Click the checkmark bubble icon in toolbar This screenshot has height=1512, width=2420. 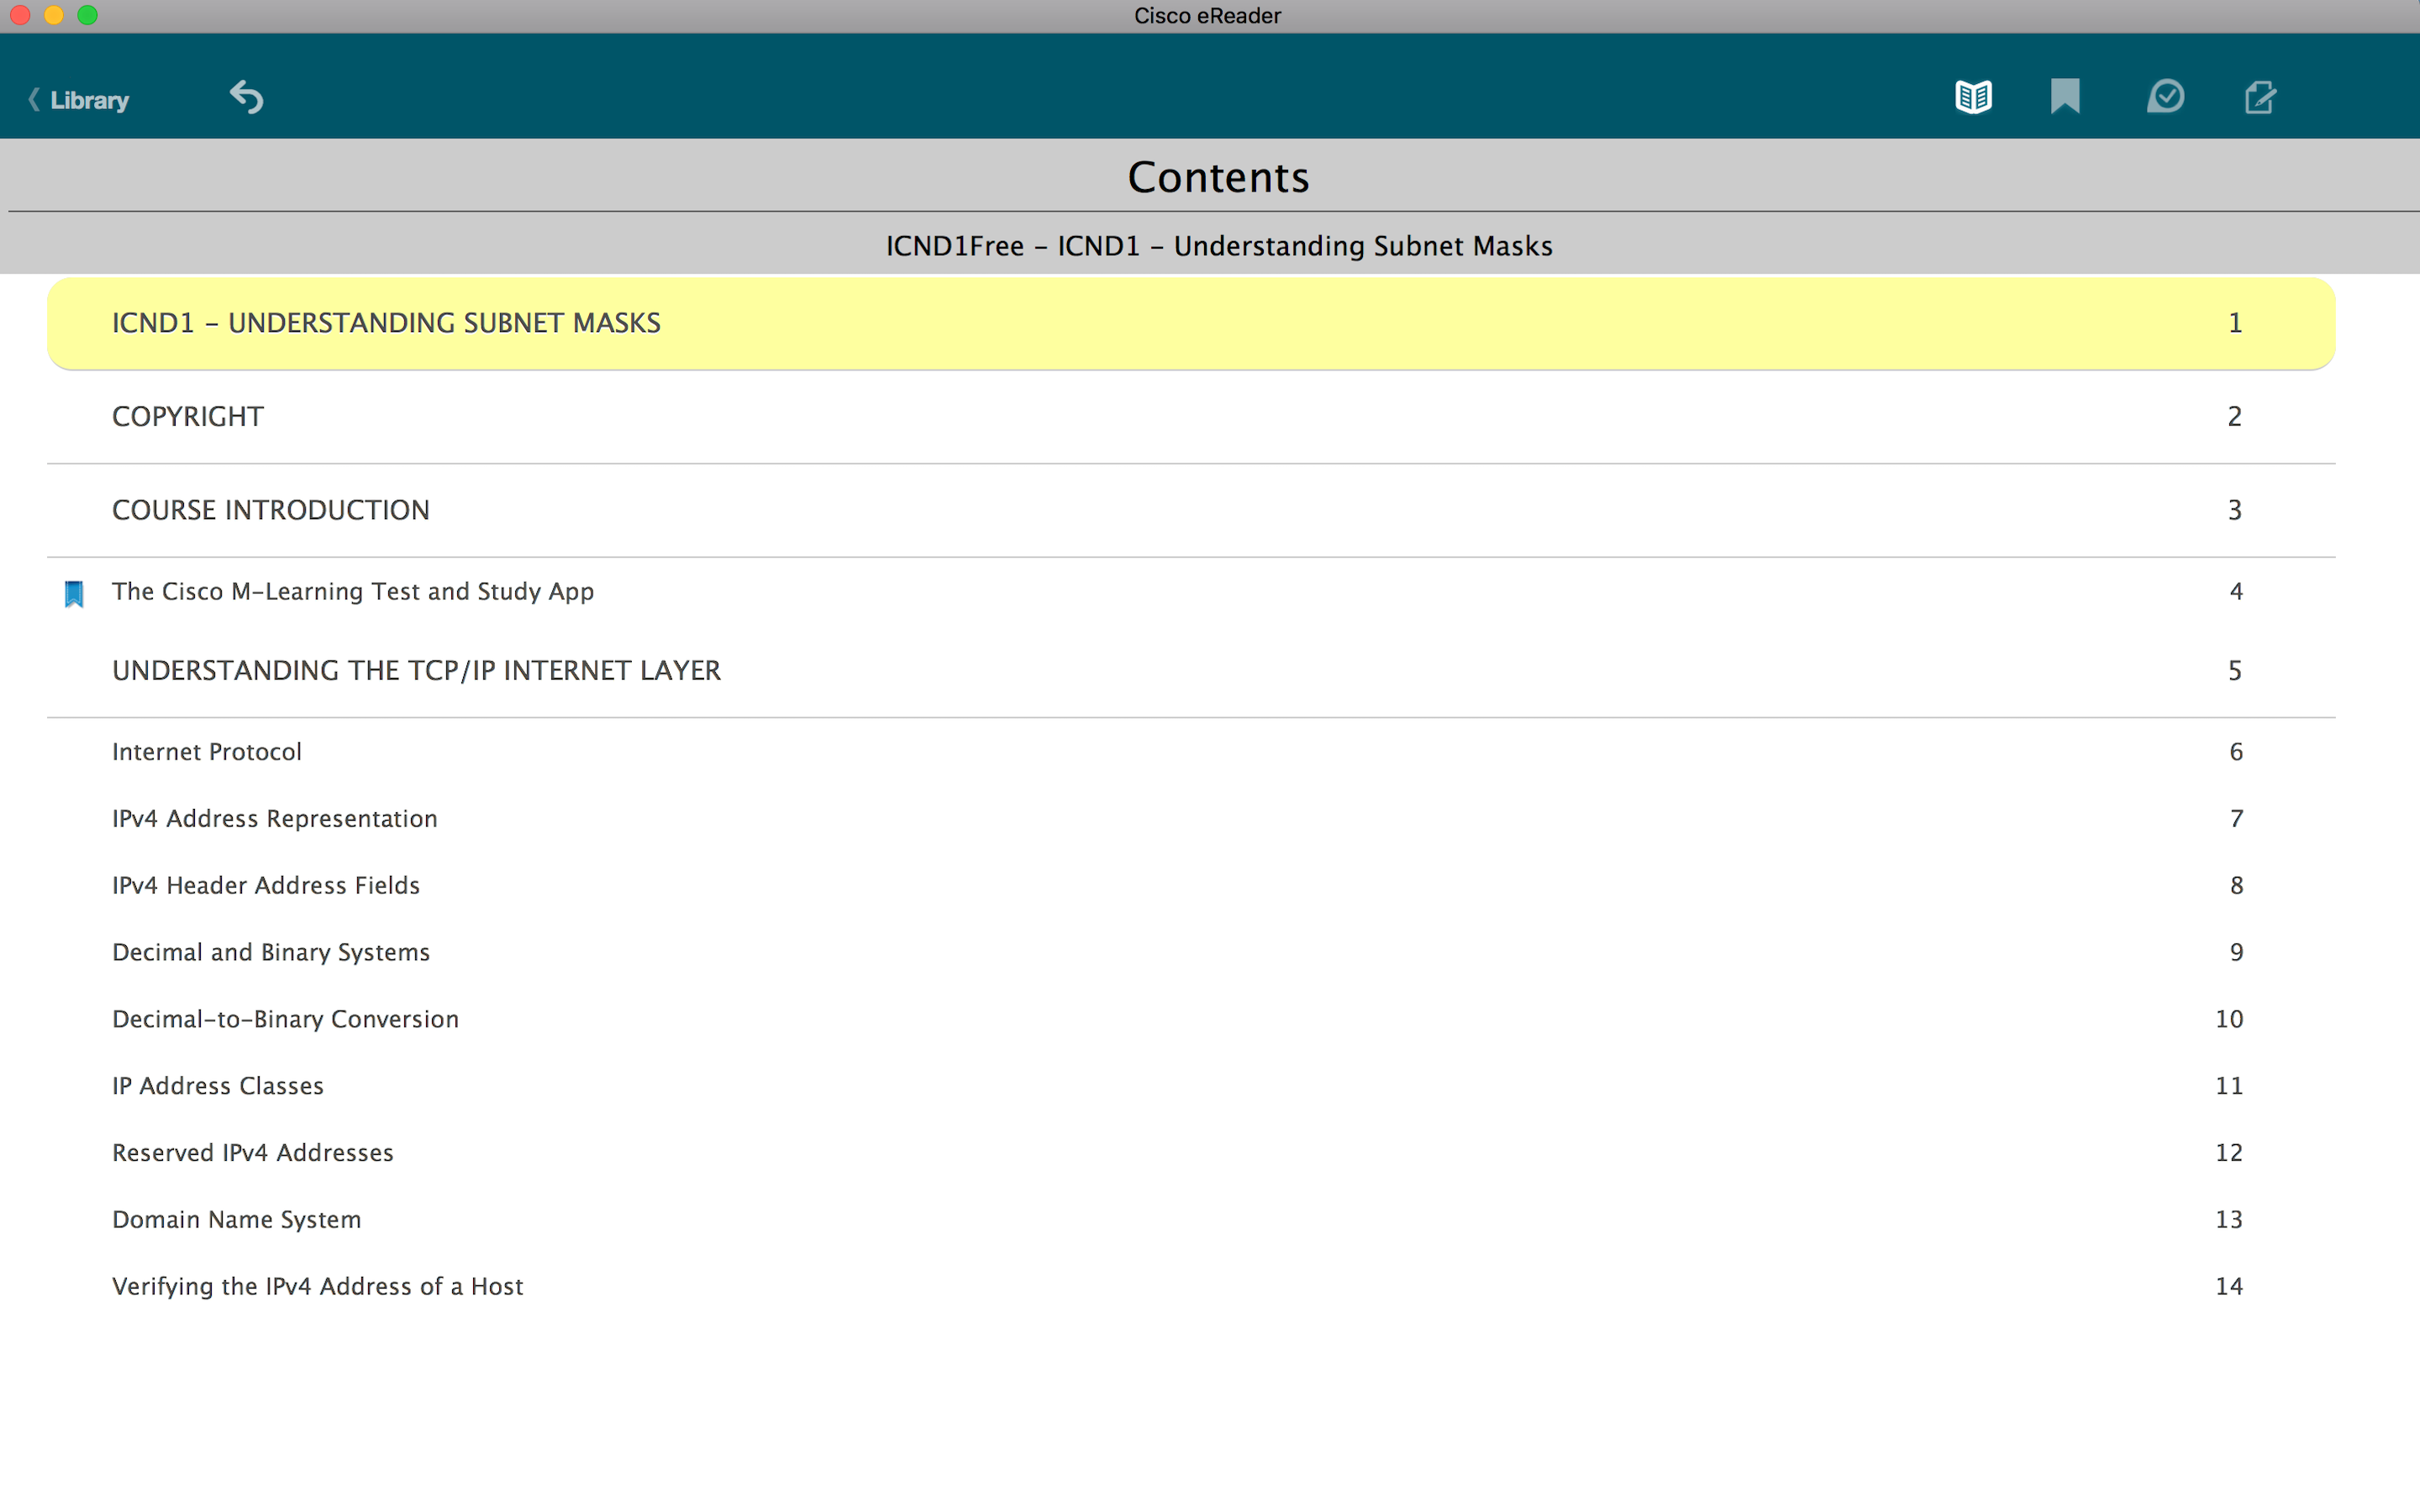pyautogui.click(x=2165, y=97)
